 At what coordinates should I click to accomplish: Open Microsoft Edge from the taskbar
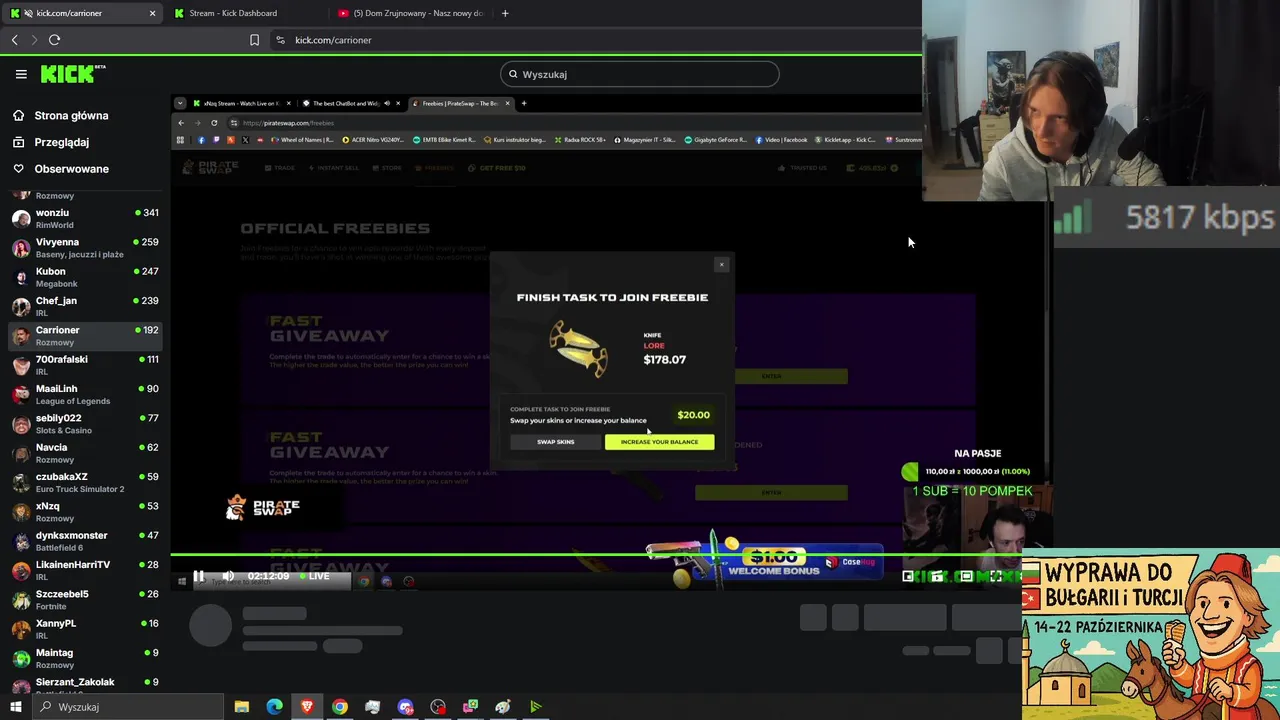(x=274, y=707)
